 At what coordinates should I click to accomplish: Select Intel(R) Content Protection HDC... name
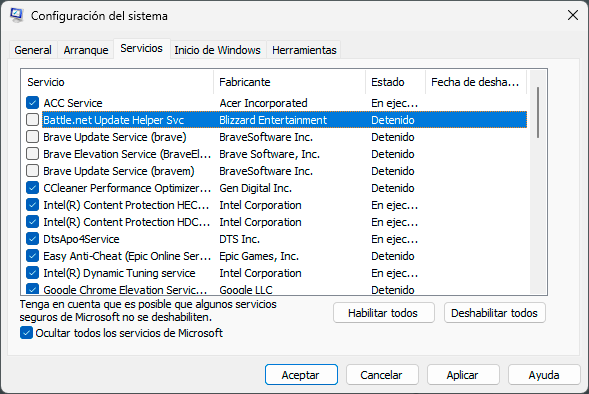point(127,222)
